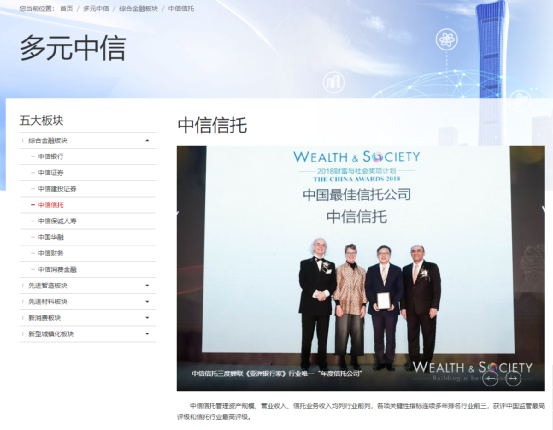Expand the 新型城镇化板块 section arrow
Image resolution: width=553 pixels, height=430 pixels.
click(147, 334)
